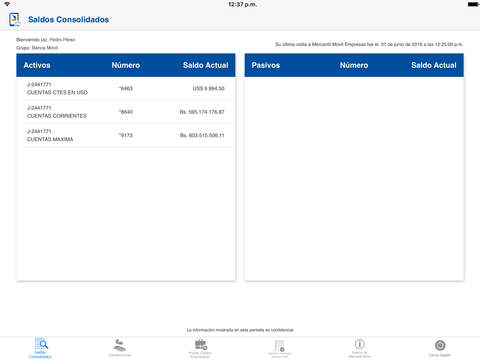Tap the account number *9173
The image size is (480, 360).
[x=126, y=135]
